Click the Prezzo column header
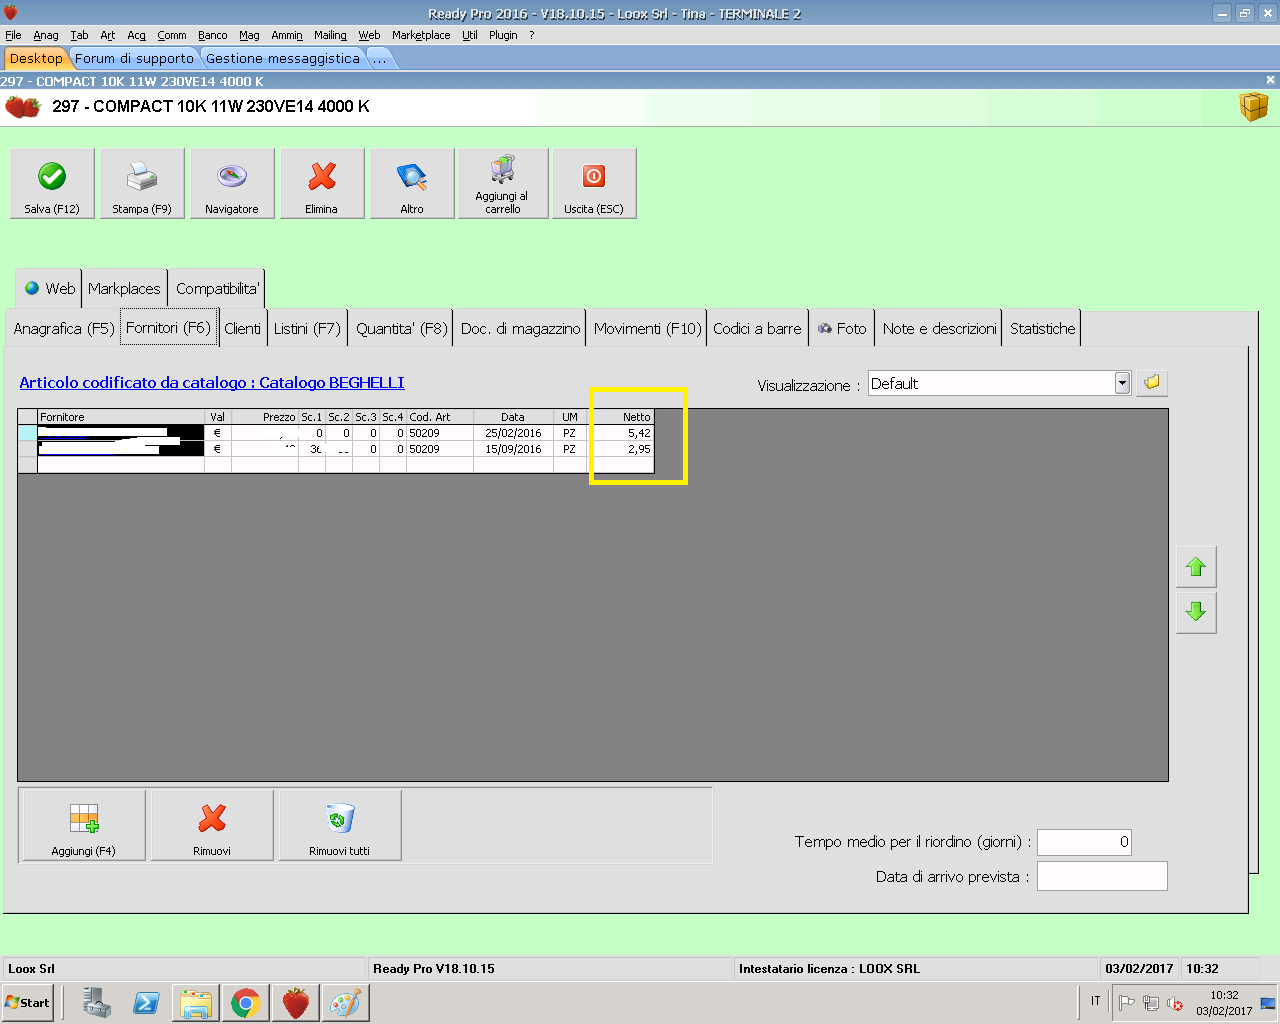Image resolution: width=1280 pixels, height=1024 pixels. point(265,417)
